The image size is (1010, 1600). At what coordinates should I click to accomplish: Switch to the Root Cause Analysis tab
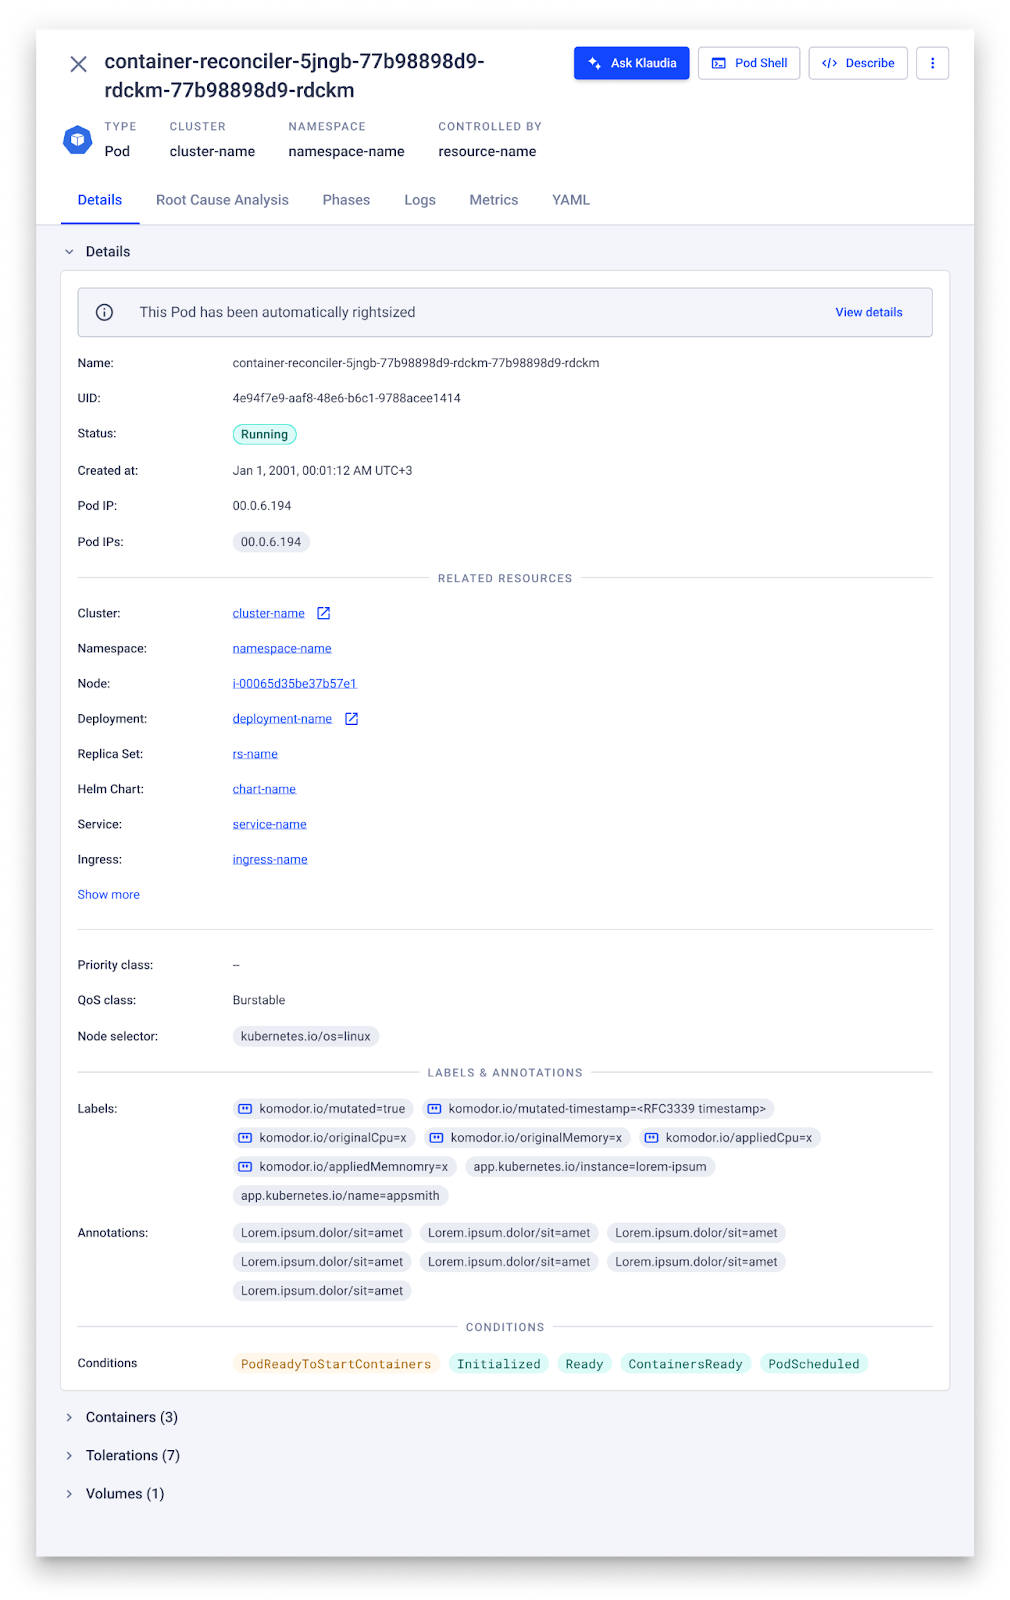(x=222, y=200)
